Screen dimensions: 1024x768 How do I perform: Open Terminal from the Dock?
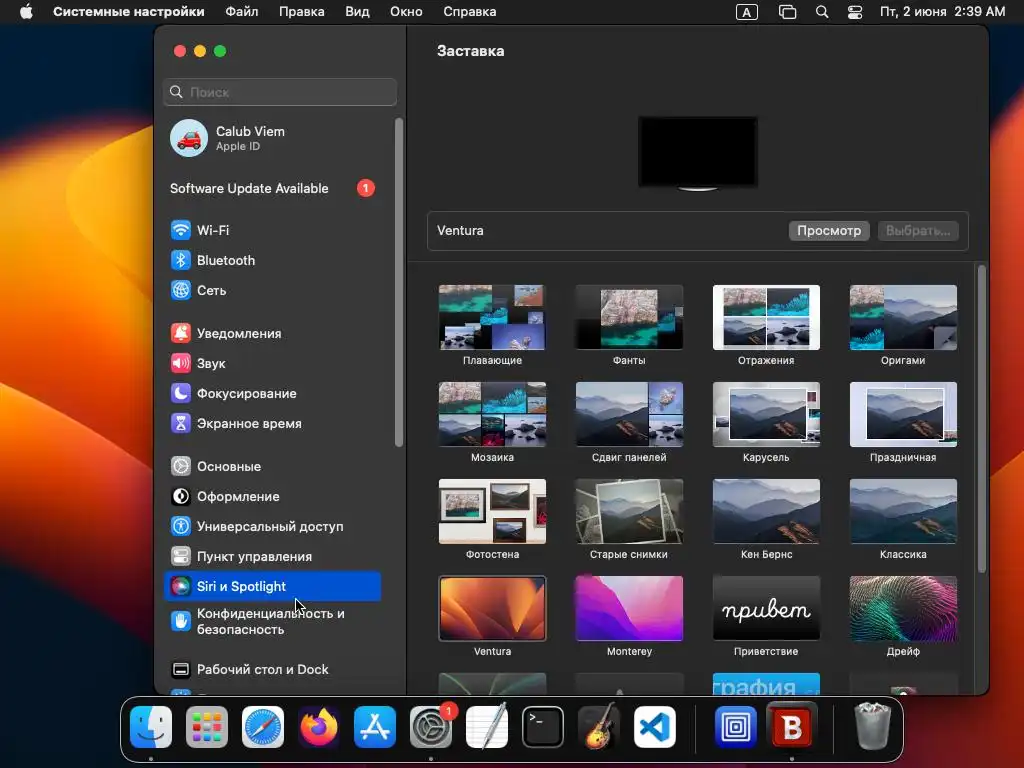point(543,727)
